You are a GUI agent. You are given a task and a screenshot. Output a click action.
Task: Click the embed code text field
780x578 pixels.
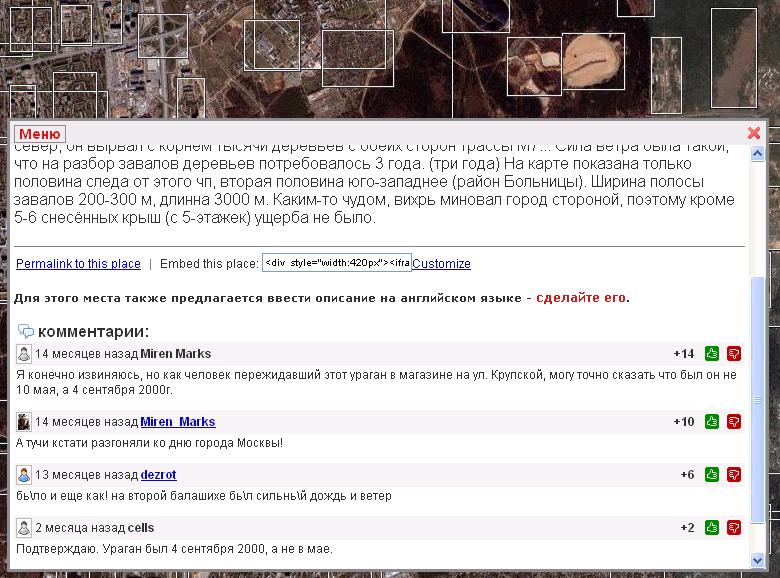(x=336, y=264)
